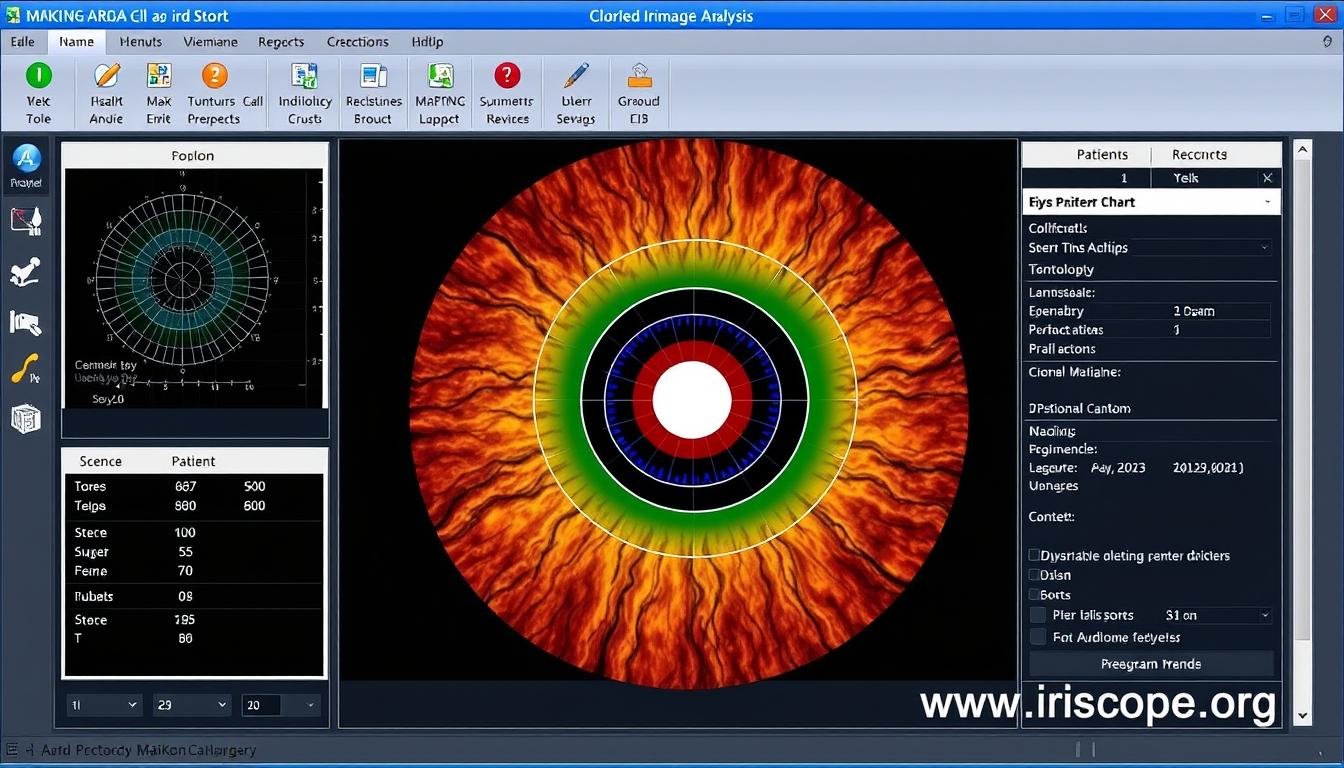Click the Mak Emt icon
This screenshot has width=1344, height=768.
(158, 92)
